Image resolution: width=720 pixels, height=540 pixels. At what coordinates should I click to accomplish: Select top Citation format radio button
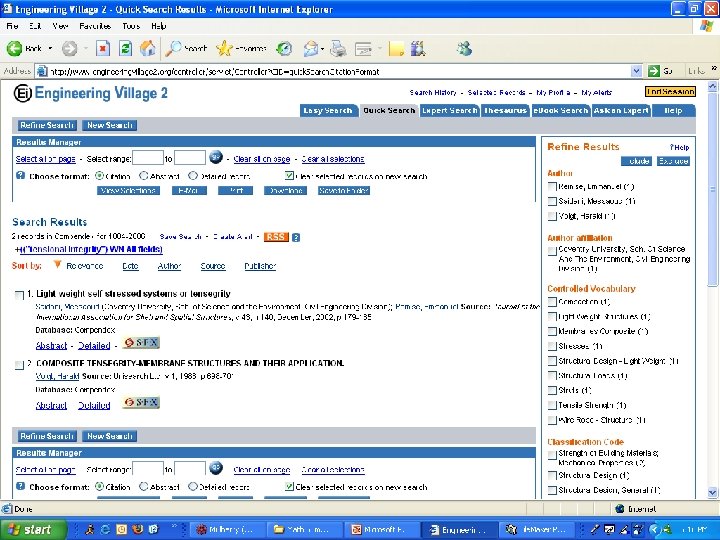coord(100,176)
